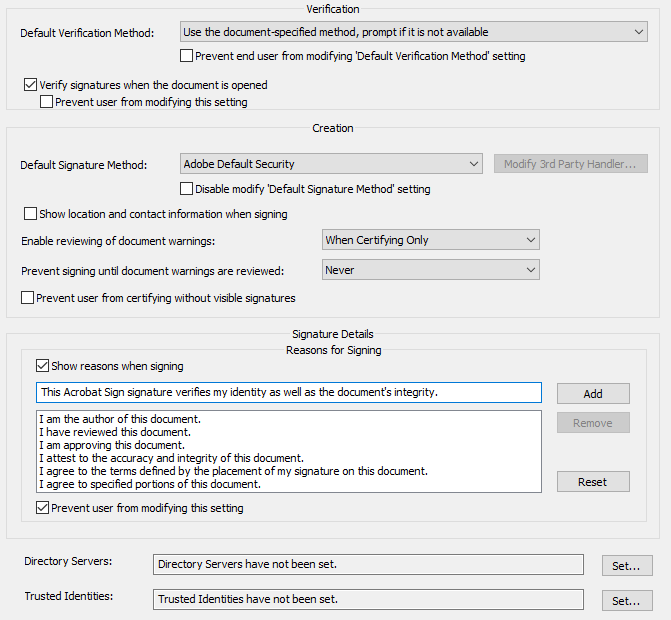Click Set button for Trusted Identities
The height and width of the screenshot is (620, 671).
(x=627, y=600)
